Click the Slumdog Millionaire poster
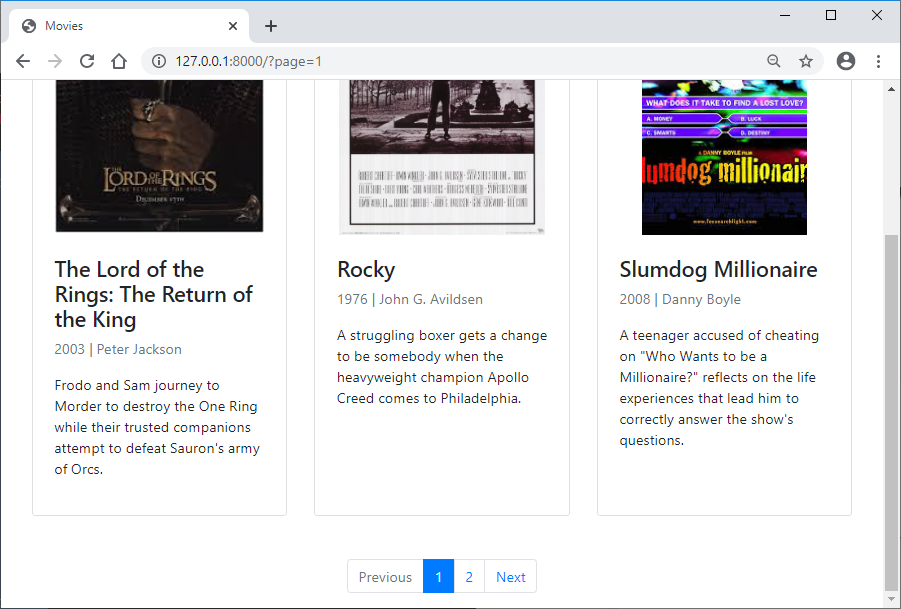This screenshot has height=609, width=901. pyautogui.click(x=724, y=157)
